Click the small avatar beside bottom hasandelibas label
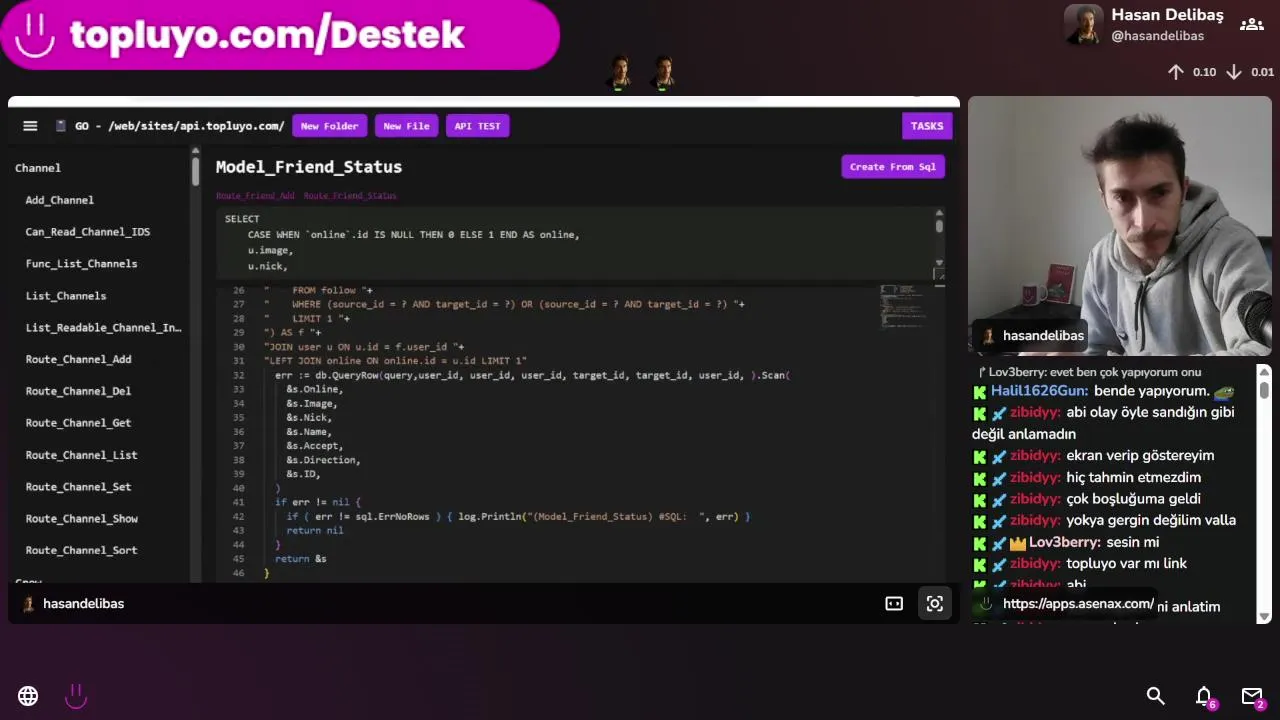Image resolution: width=1280 pixels, height=720 pixels. [x=29, y=604]
